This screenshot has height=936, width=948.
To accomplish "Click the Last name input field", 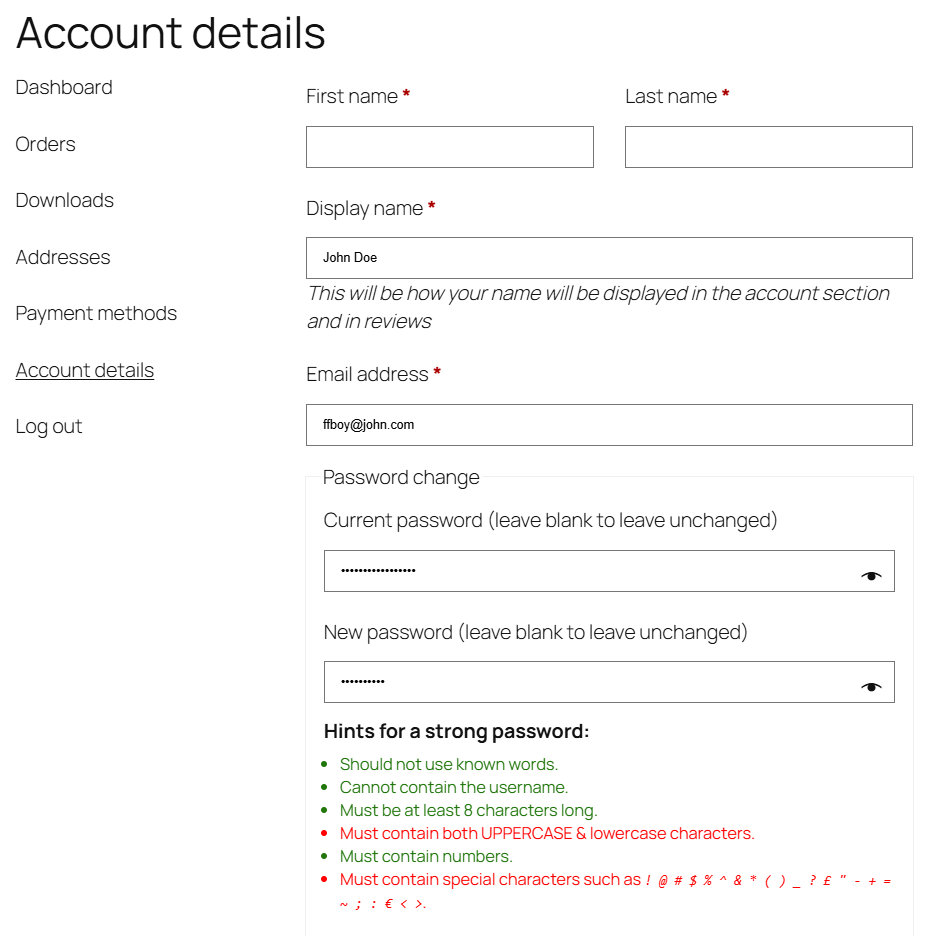I will tap(768, 147).
